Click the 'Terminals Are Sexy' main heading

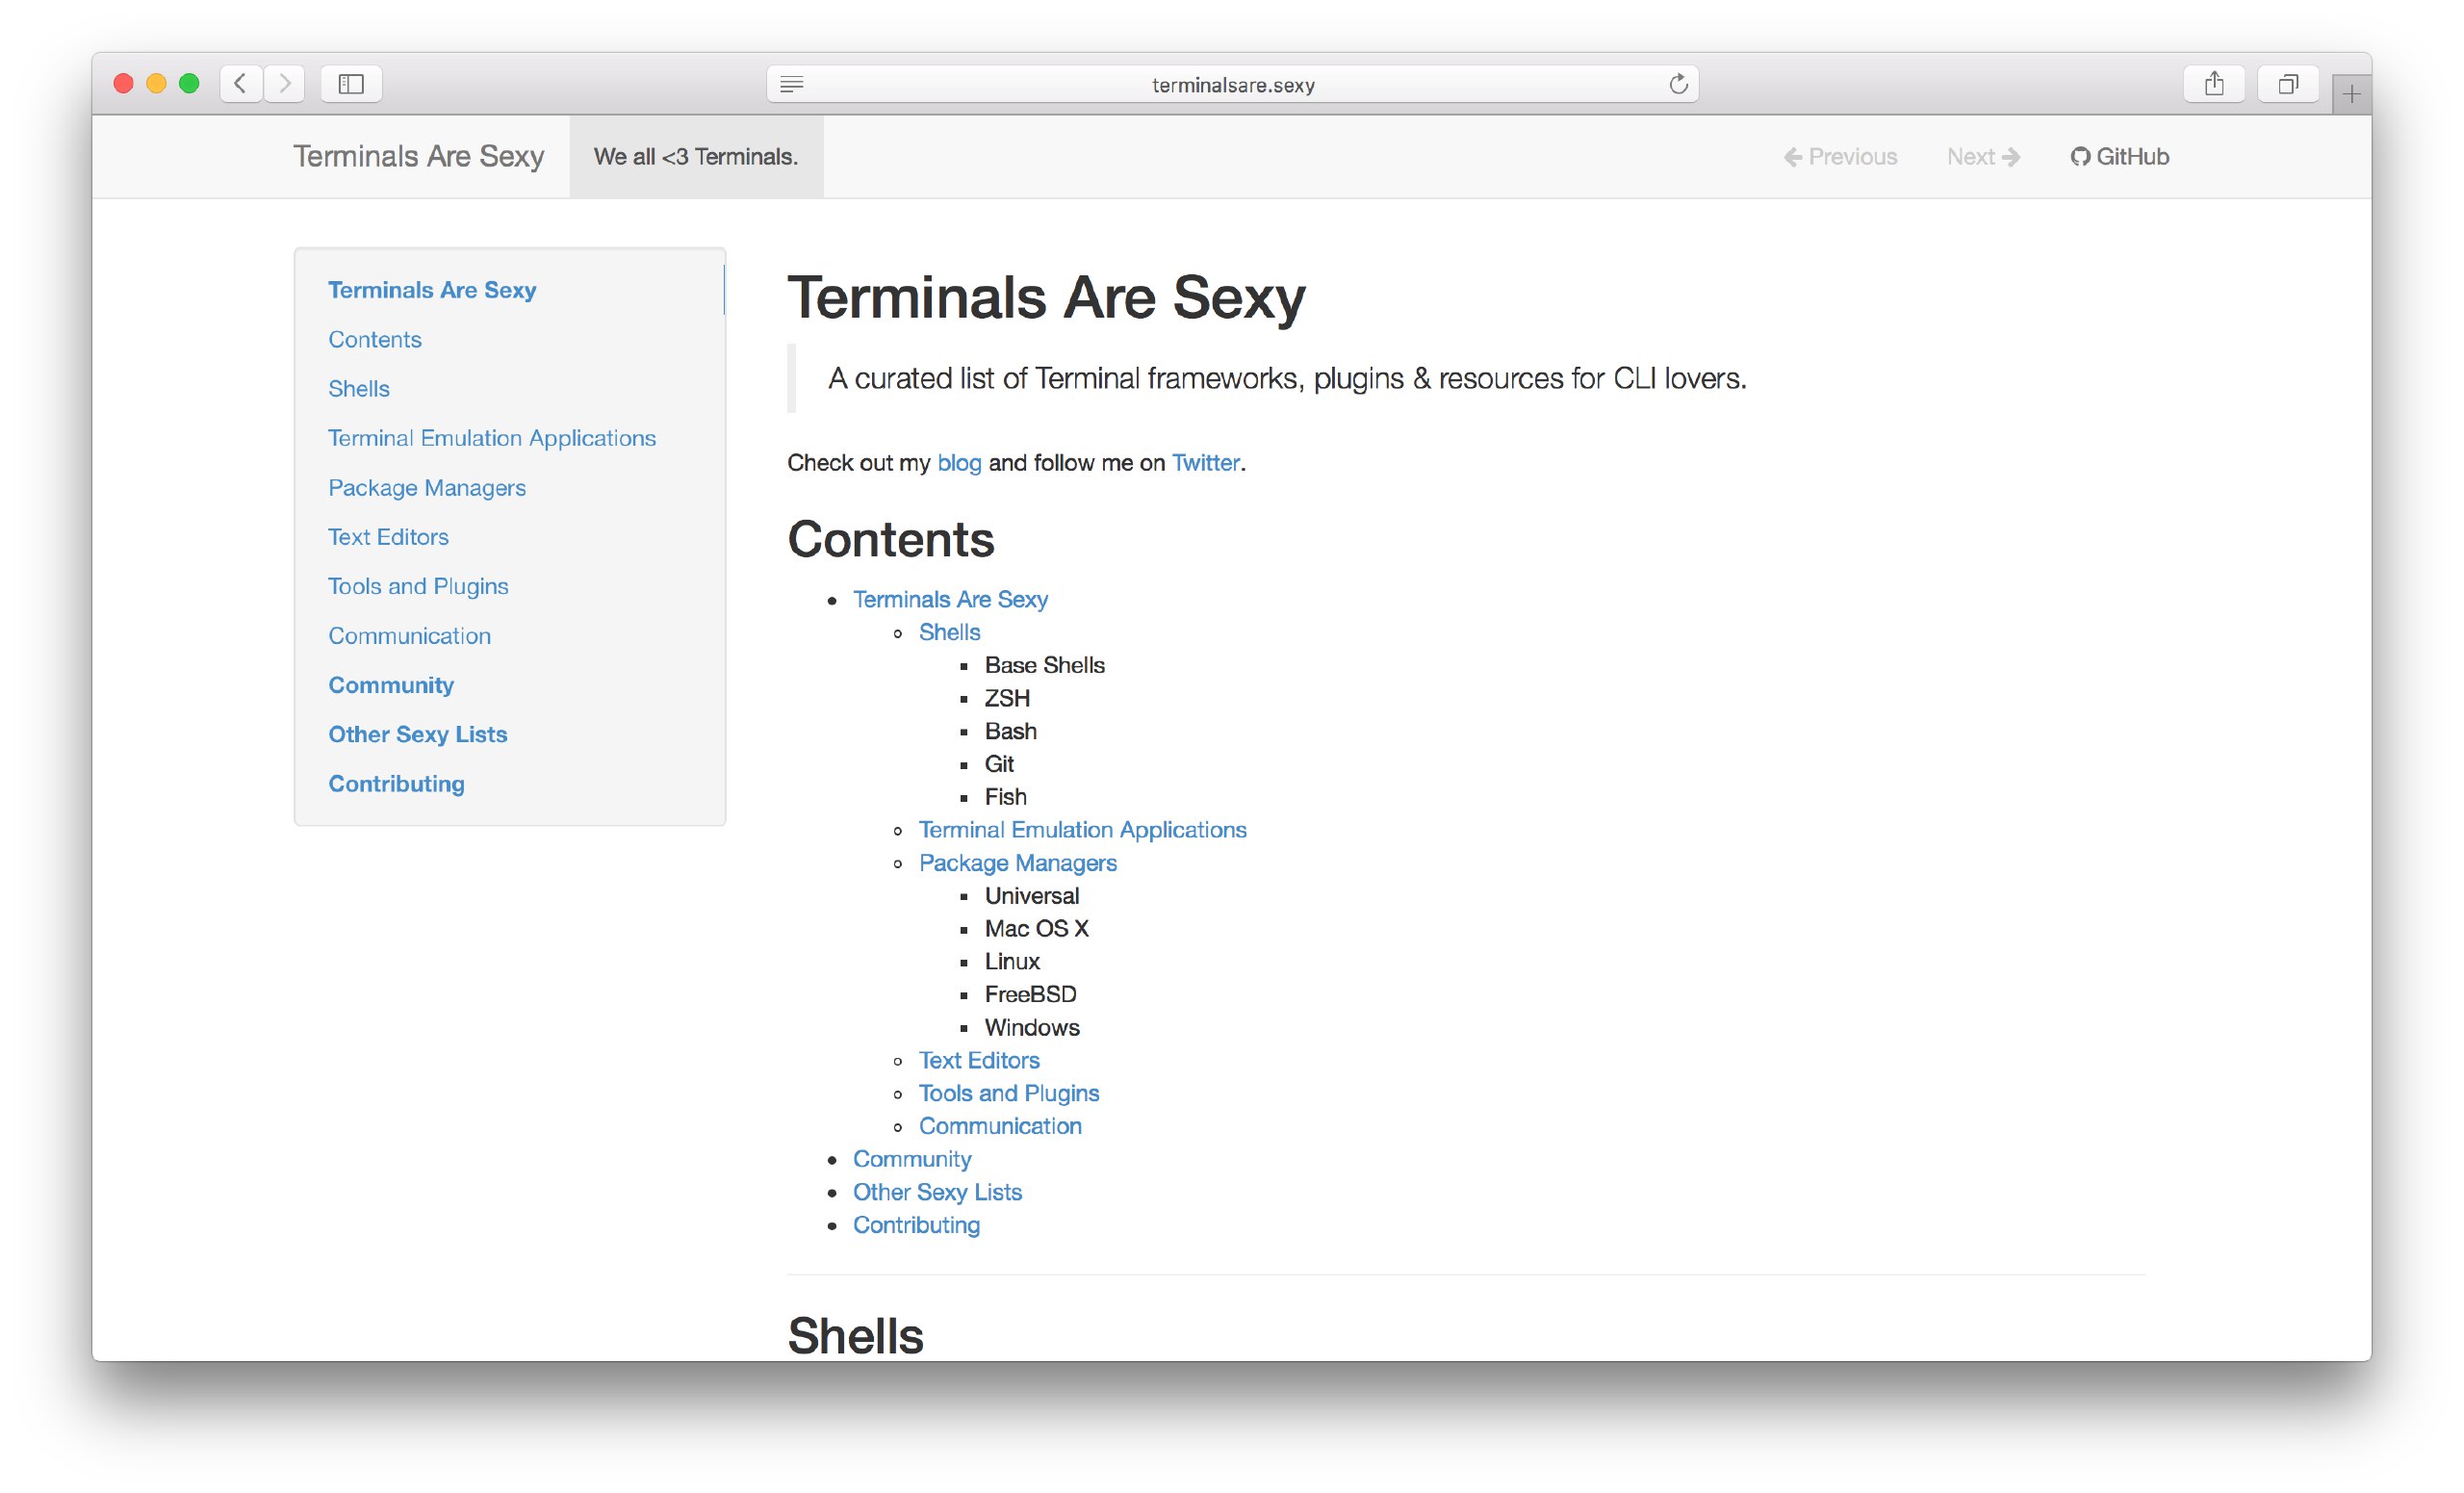(1046, 297)
